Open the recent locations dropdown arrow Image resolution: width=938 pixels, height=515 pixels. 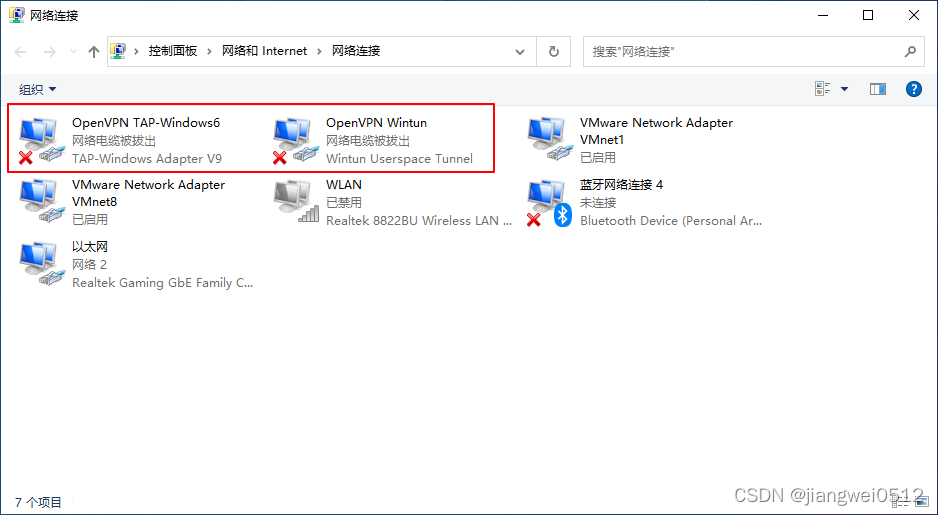pyautogui.click(x=73, y=52)
